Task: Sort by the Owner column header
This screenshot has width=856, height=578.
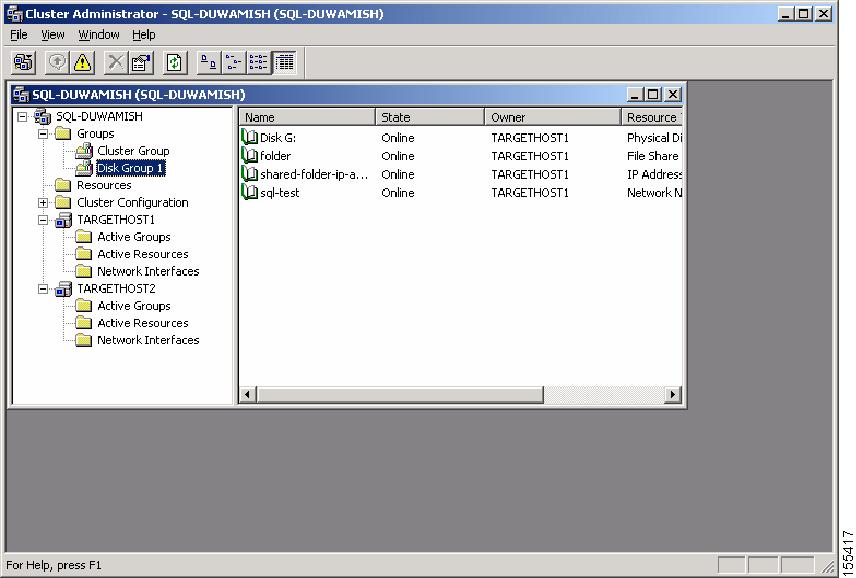Action: tap(553, 117)
